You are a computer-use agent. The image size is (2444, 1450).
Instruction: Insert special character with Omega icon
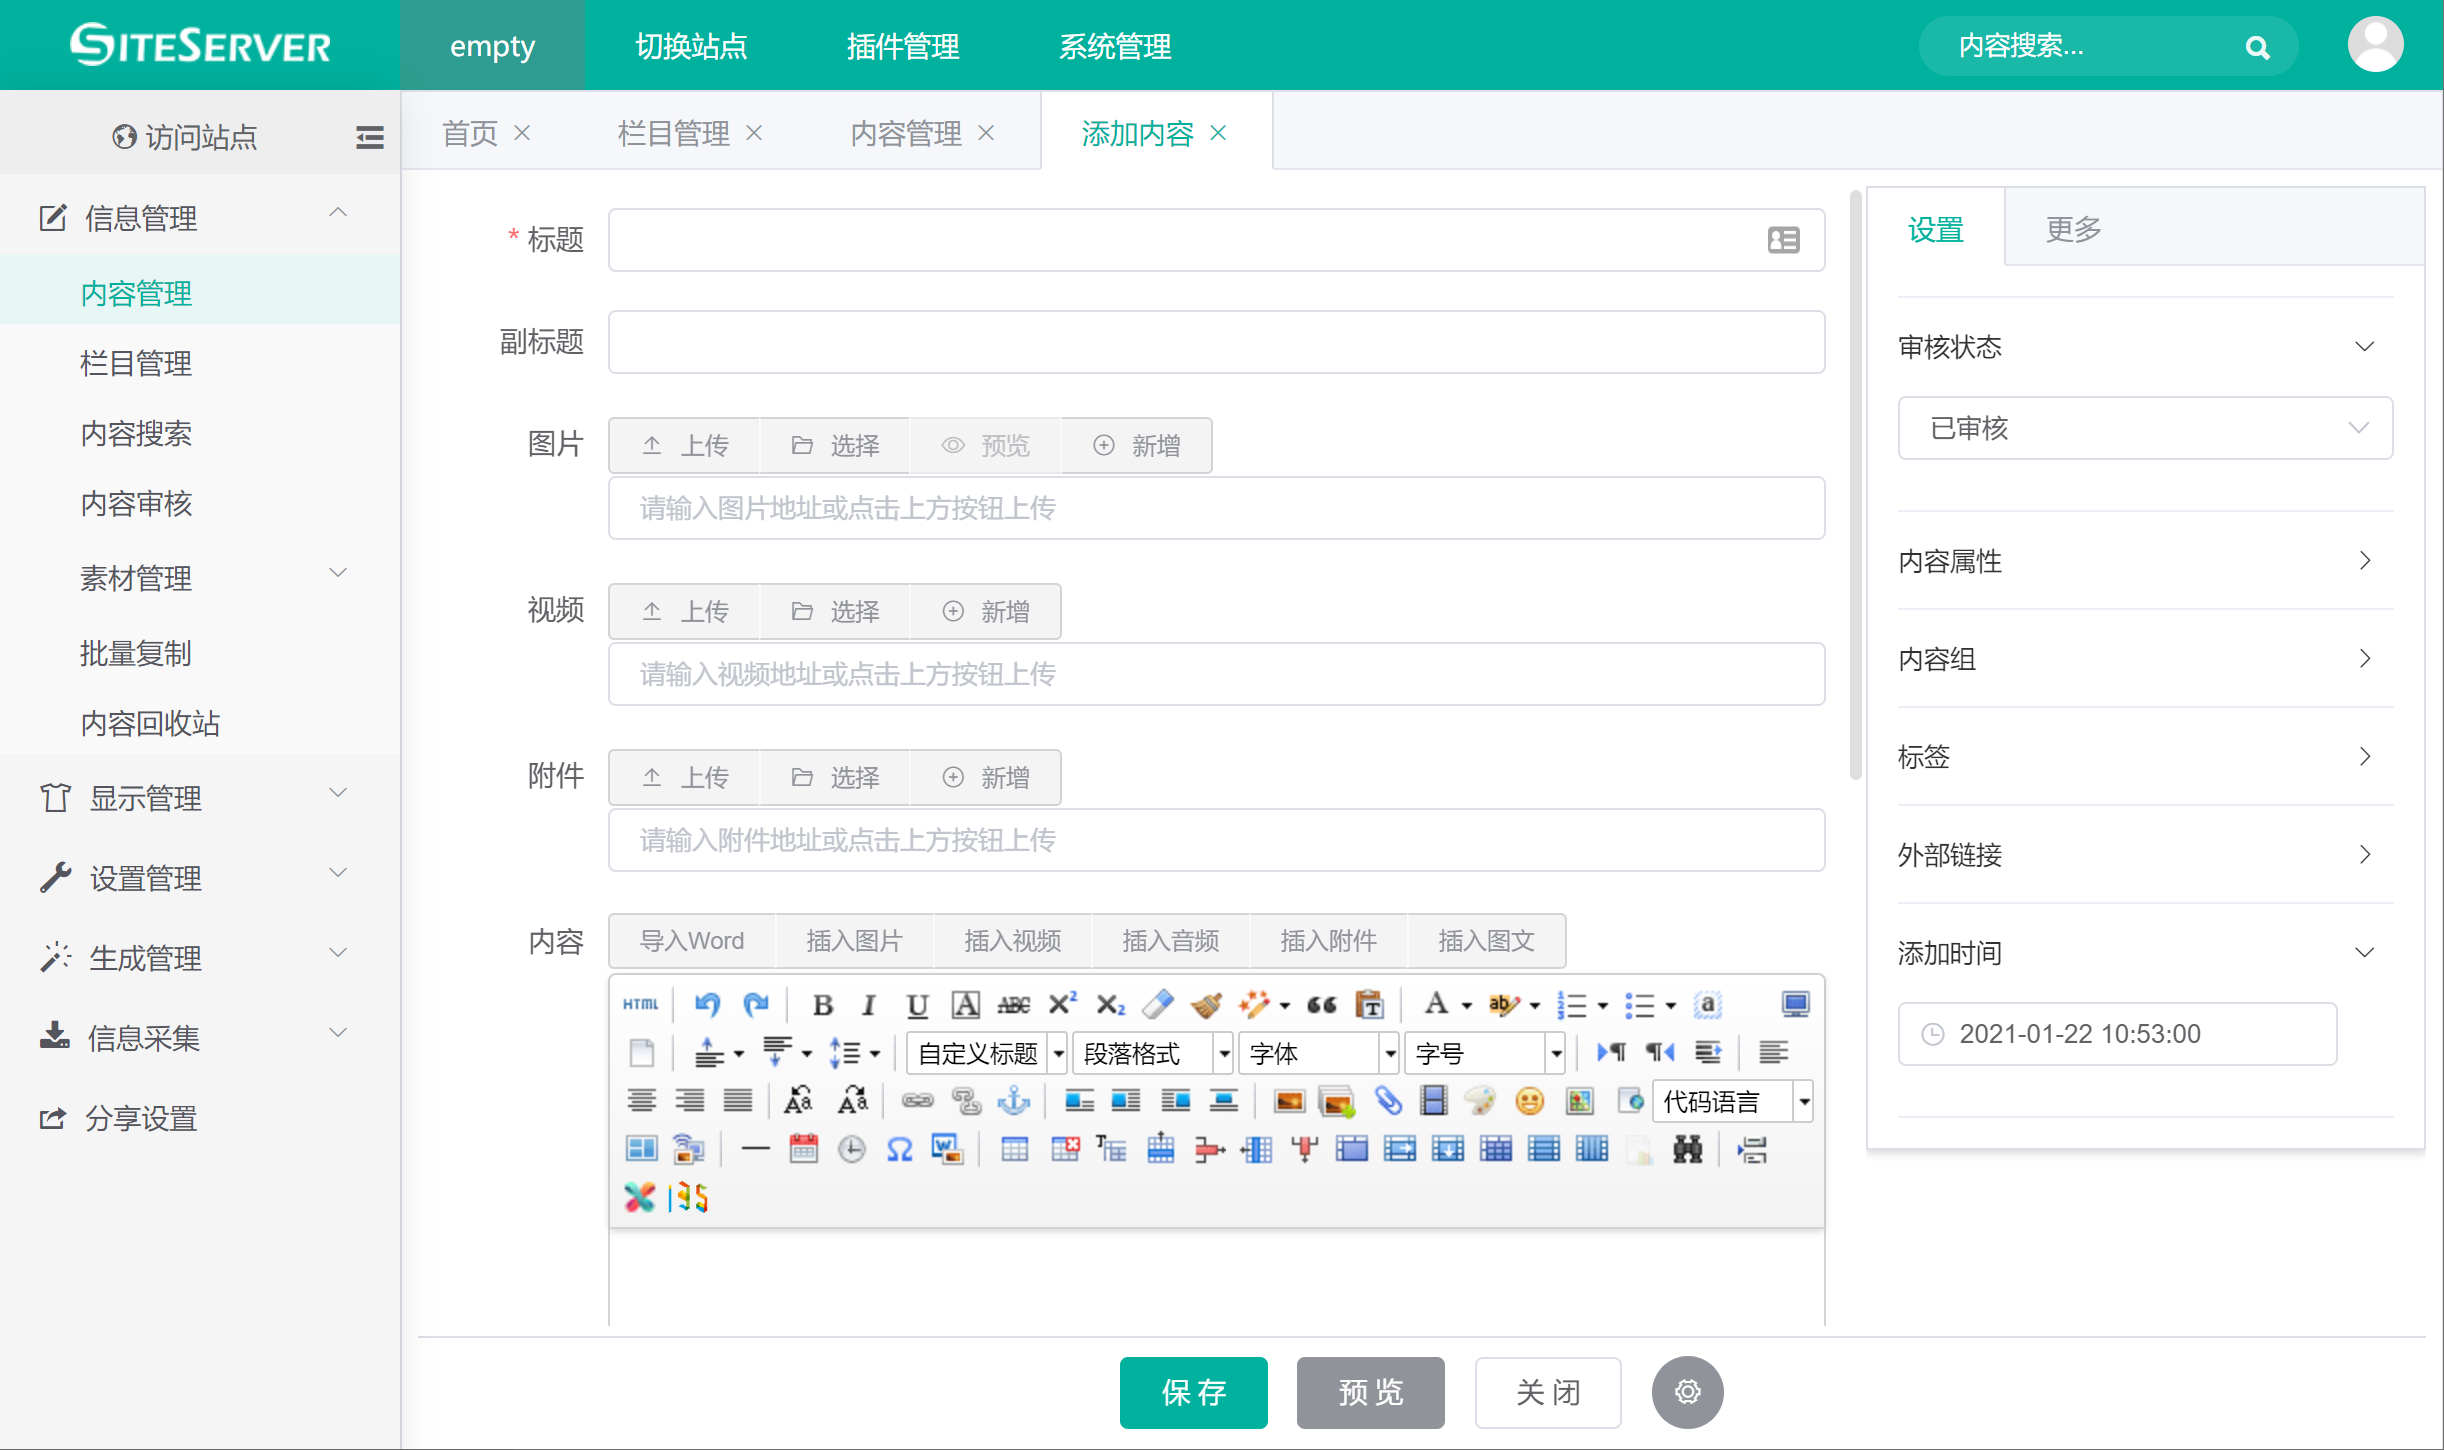pos(899,1150)
